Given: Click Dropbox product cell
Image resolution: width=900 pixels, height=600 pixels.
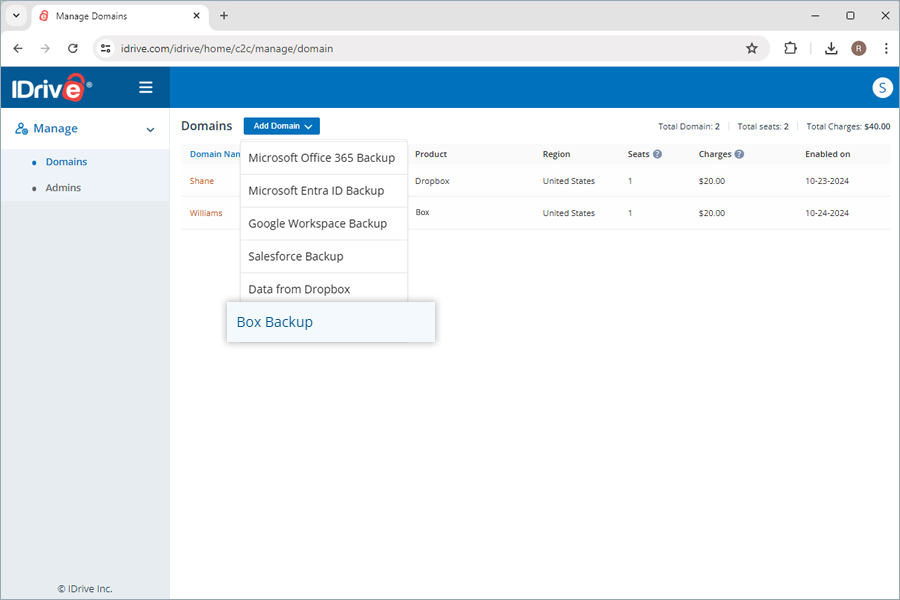Looking at the screenshot, I should tap(432, 181).
